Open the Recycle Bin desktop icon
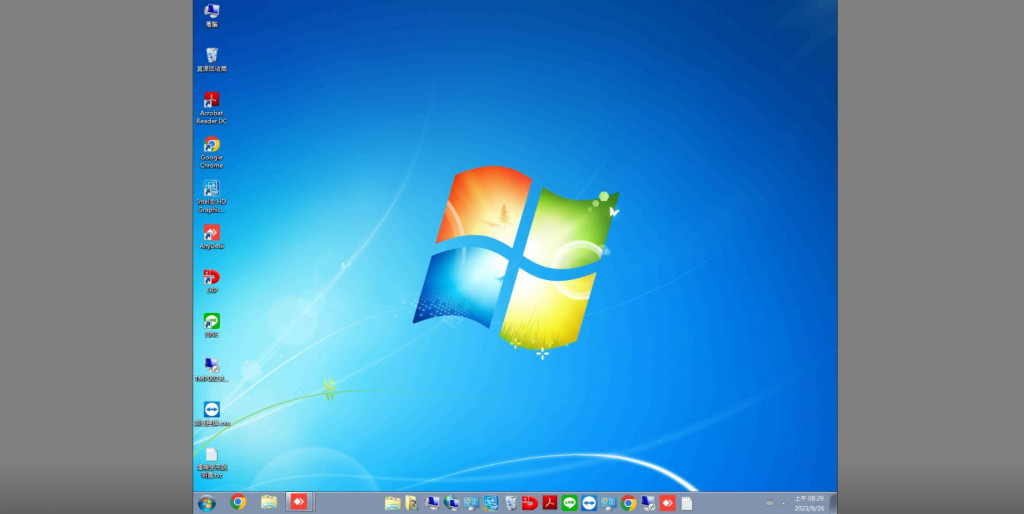 [212, 59]
